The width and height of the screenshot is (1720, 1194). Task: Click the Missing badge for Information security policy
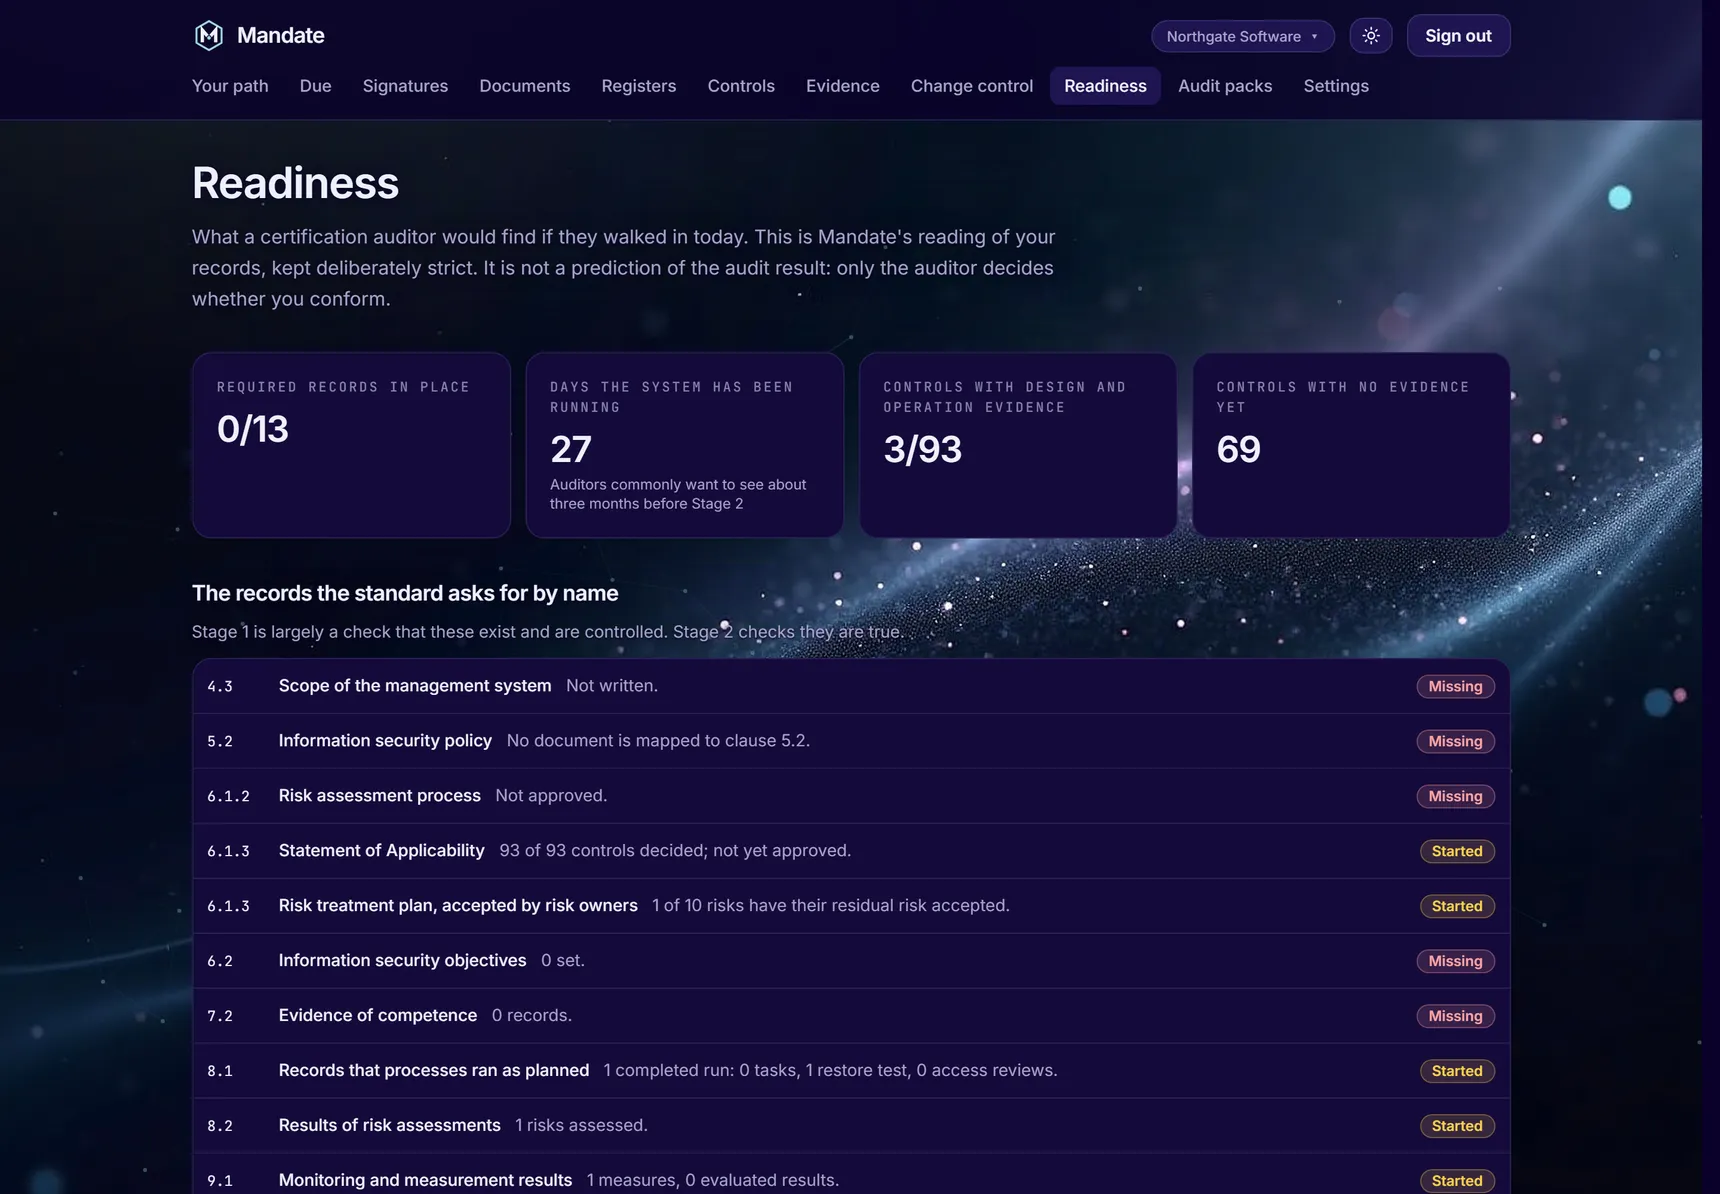coord(1455,741)
